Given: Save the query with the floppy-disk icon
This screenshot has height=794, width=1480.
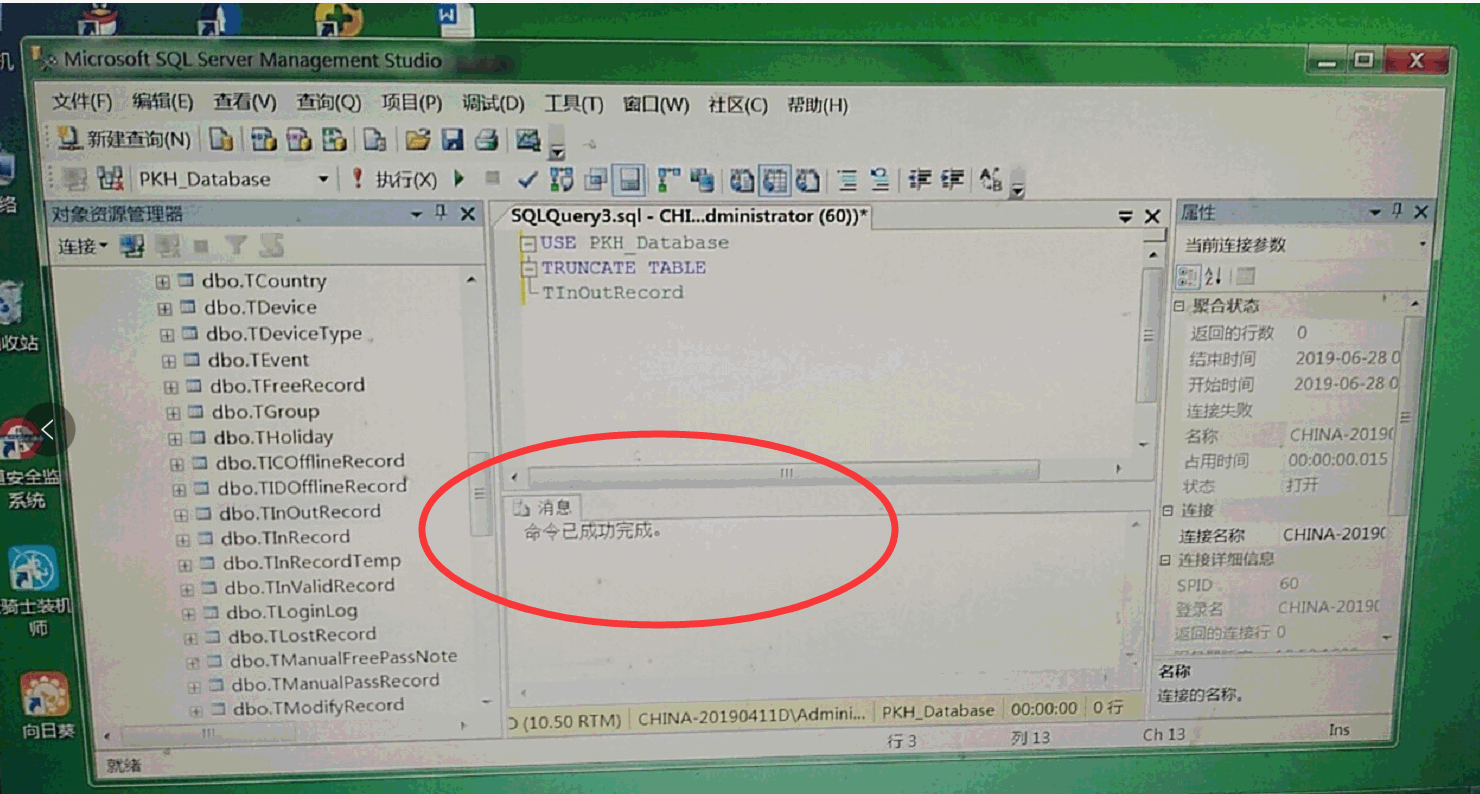Looking at the screenshot, I should [452, 140].
